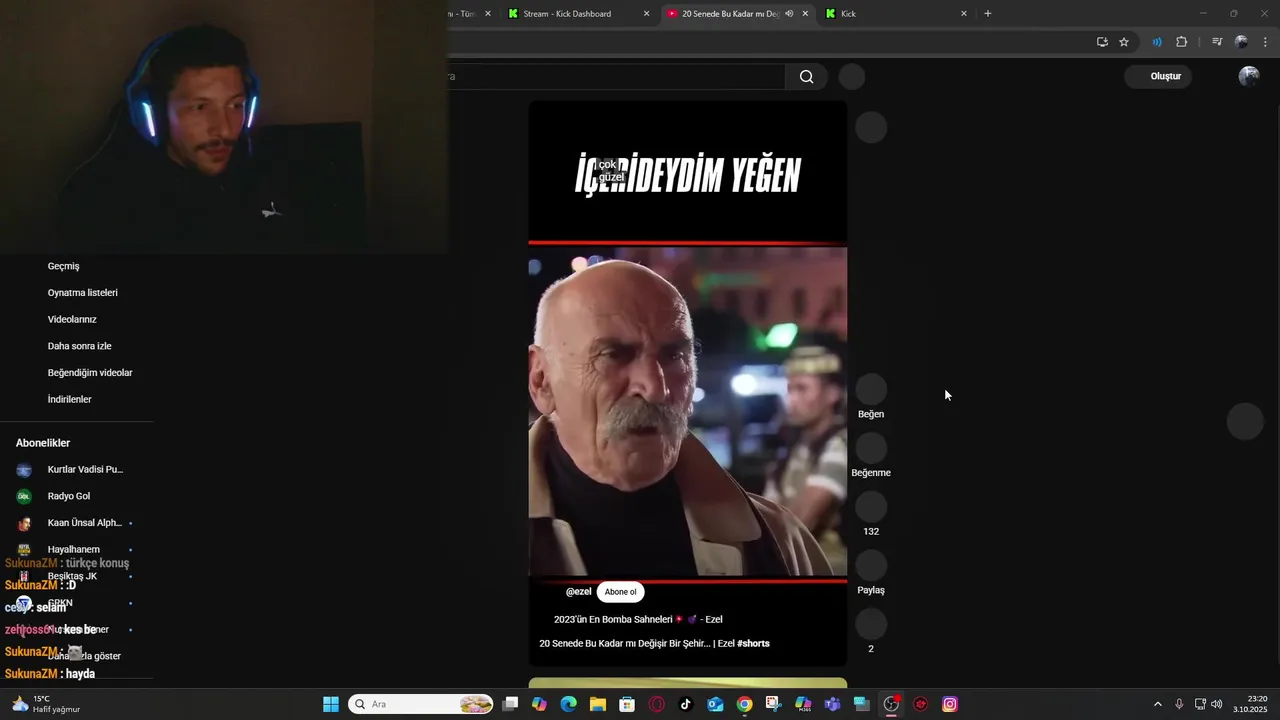The width and height of the screenshot is (1280, 720).
Task: Open Microsoft Teams from the taskbar
Action: click(x=833, y=704)
